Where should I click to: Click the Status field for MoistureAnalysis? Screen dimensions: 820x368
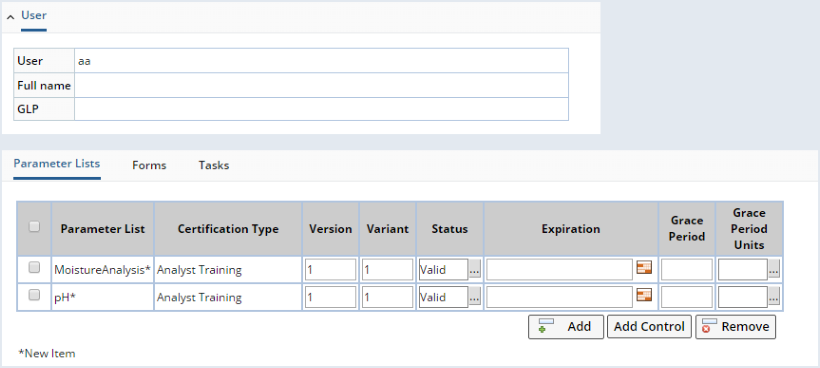point(443,270)
